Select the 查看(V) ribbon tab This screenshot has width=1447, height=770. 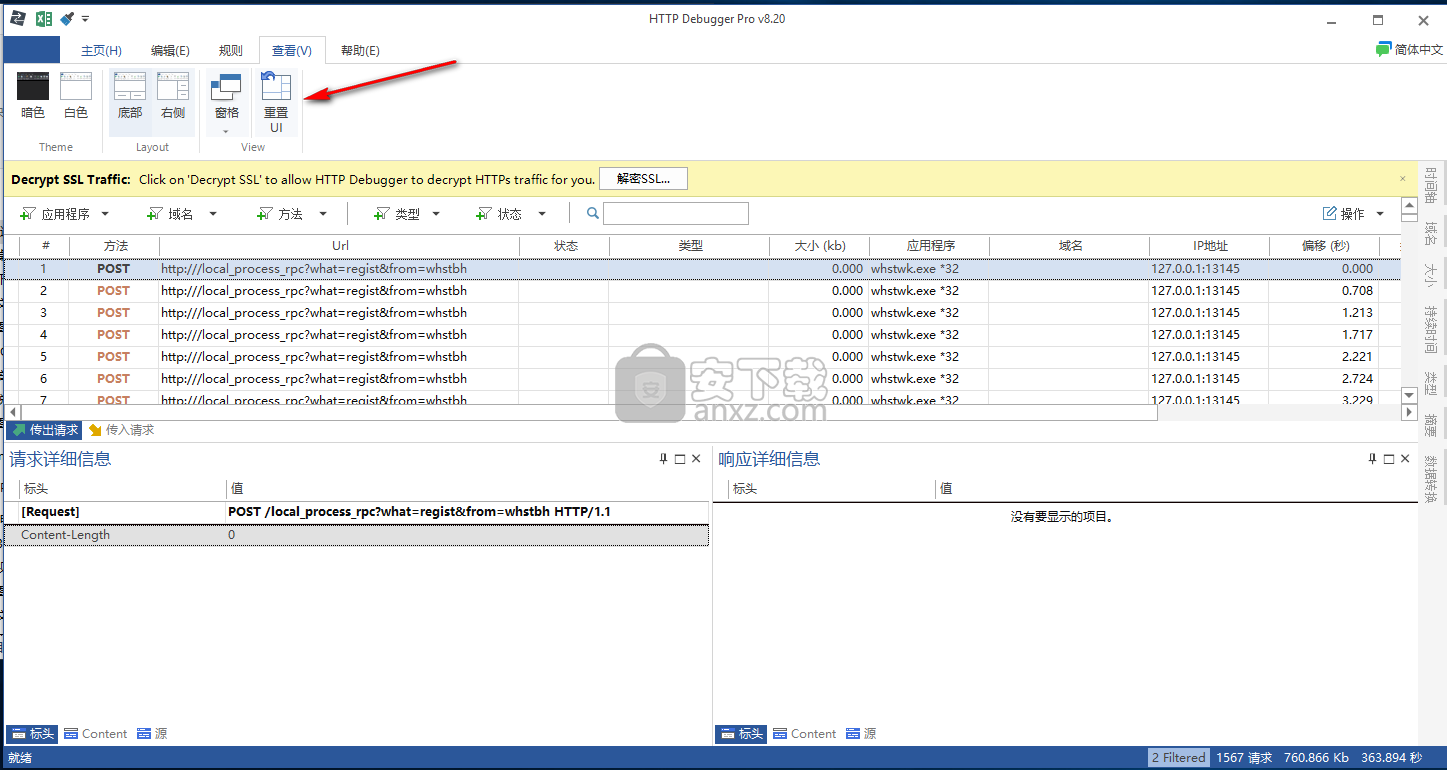click(291, 50)
